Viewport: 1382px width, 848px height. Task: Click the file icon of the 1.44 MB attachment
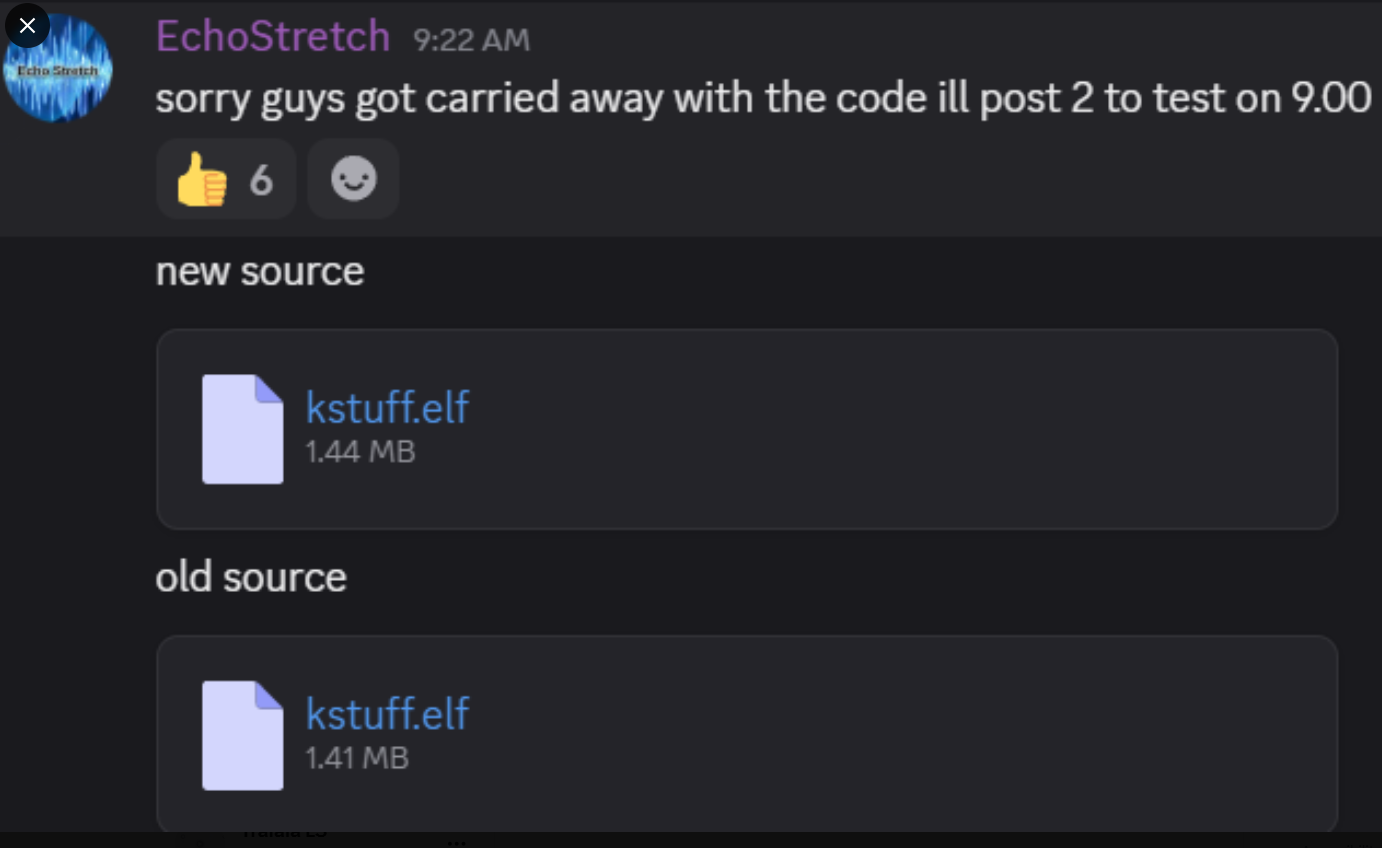(242, 429)
